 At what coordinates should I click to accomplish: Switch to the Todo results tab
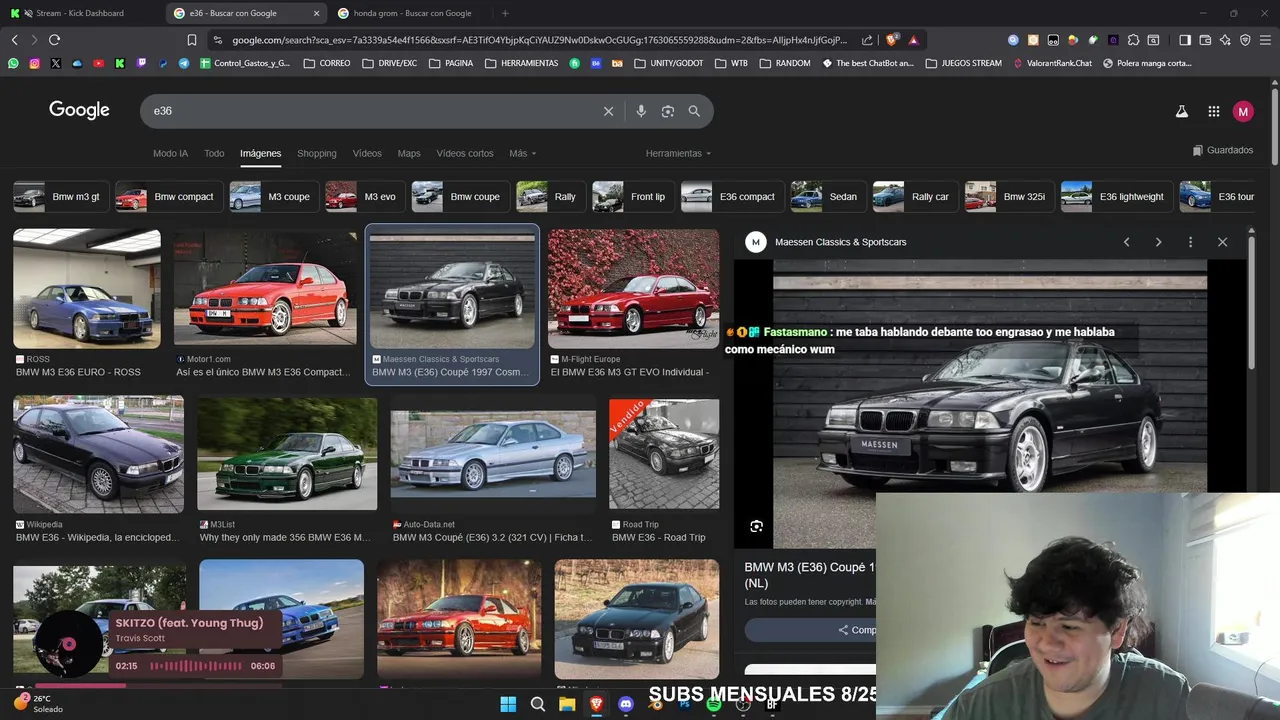tap(214, 153)
